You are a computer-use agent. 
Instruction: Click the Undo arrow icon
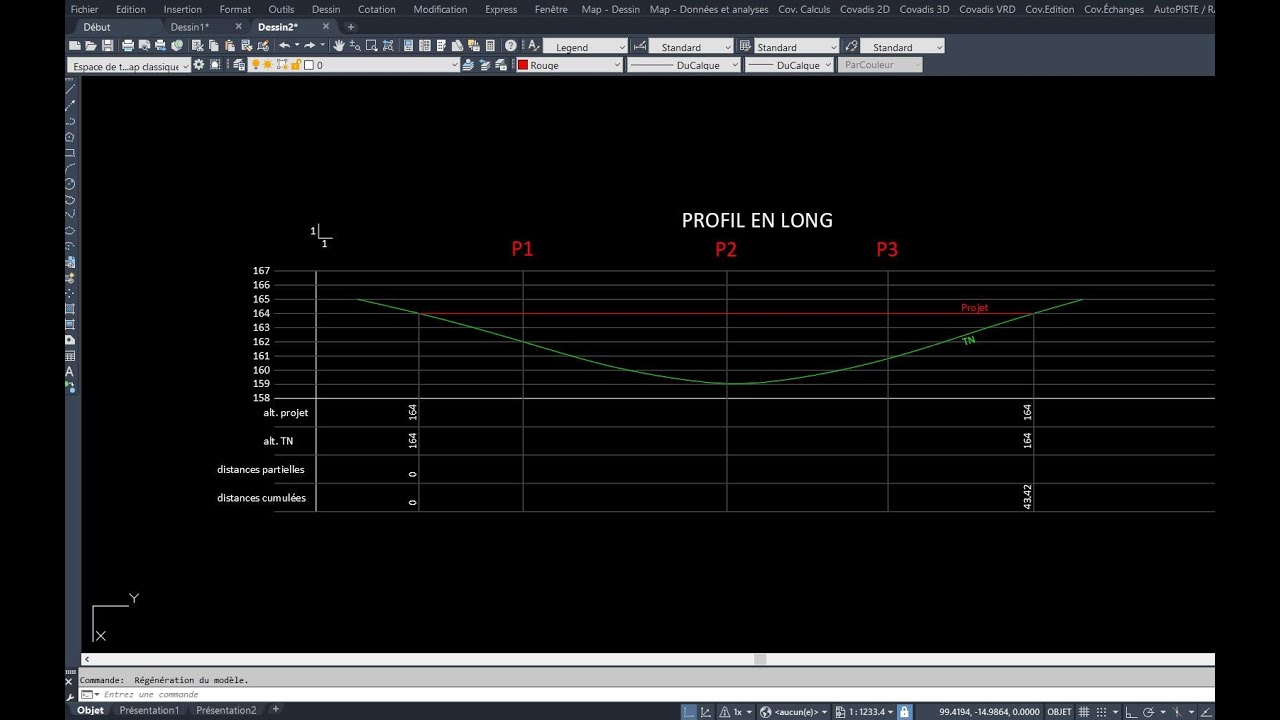click(x=284, y=45)
